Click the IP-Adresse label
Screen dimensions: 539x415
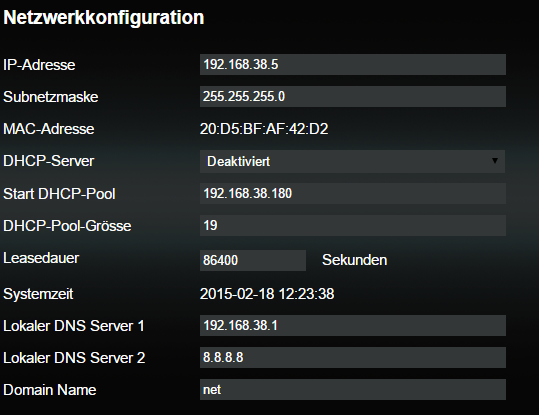coord(39,65)
